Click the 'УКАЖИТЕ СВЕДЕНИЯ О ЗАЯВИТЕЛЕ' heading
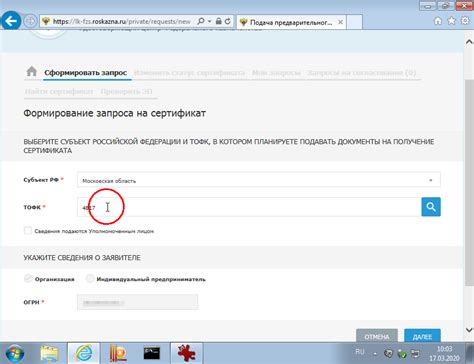474x364 pixels. [x=82, y=258]
